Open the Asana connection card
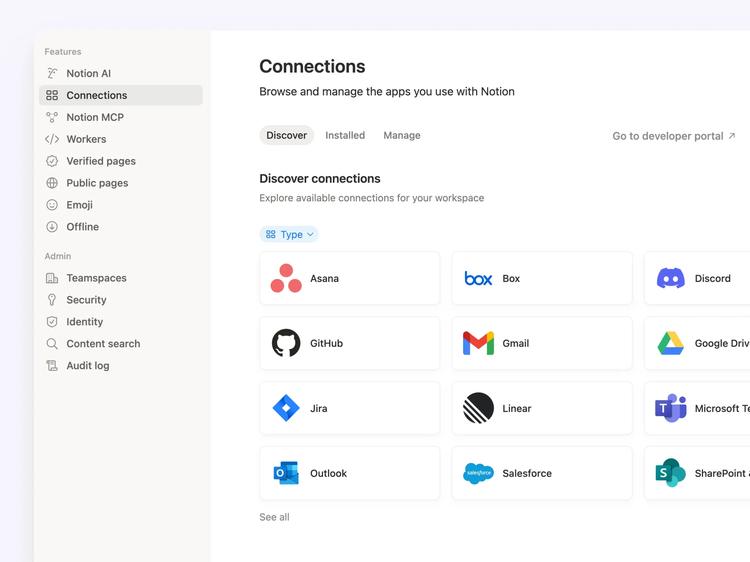750x562 pixels. pos(350,278)
